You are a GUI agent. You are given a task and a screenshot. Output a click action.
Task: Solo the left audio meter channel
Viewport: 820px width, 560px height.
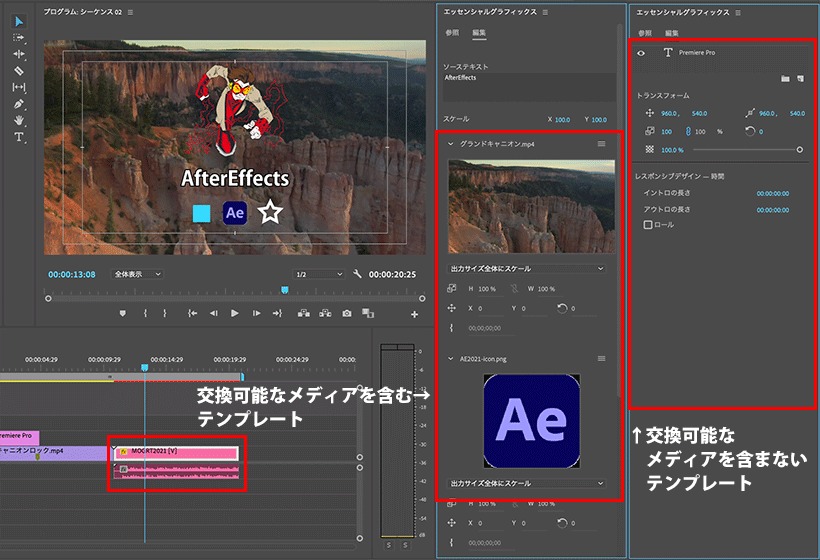point(389,545)
